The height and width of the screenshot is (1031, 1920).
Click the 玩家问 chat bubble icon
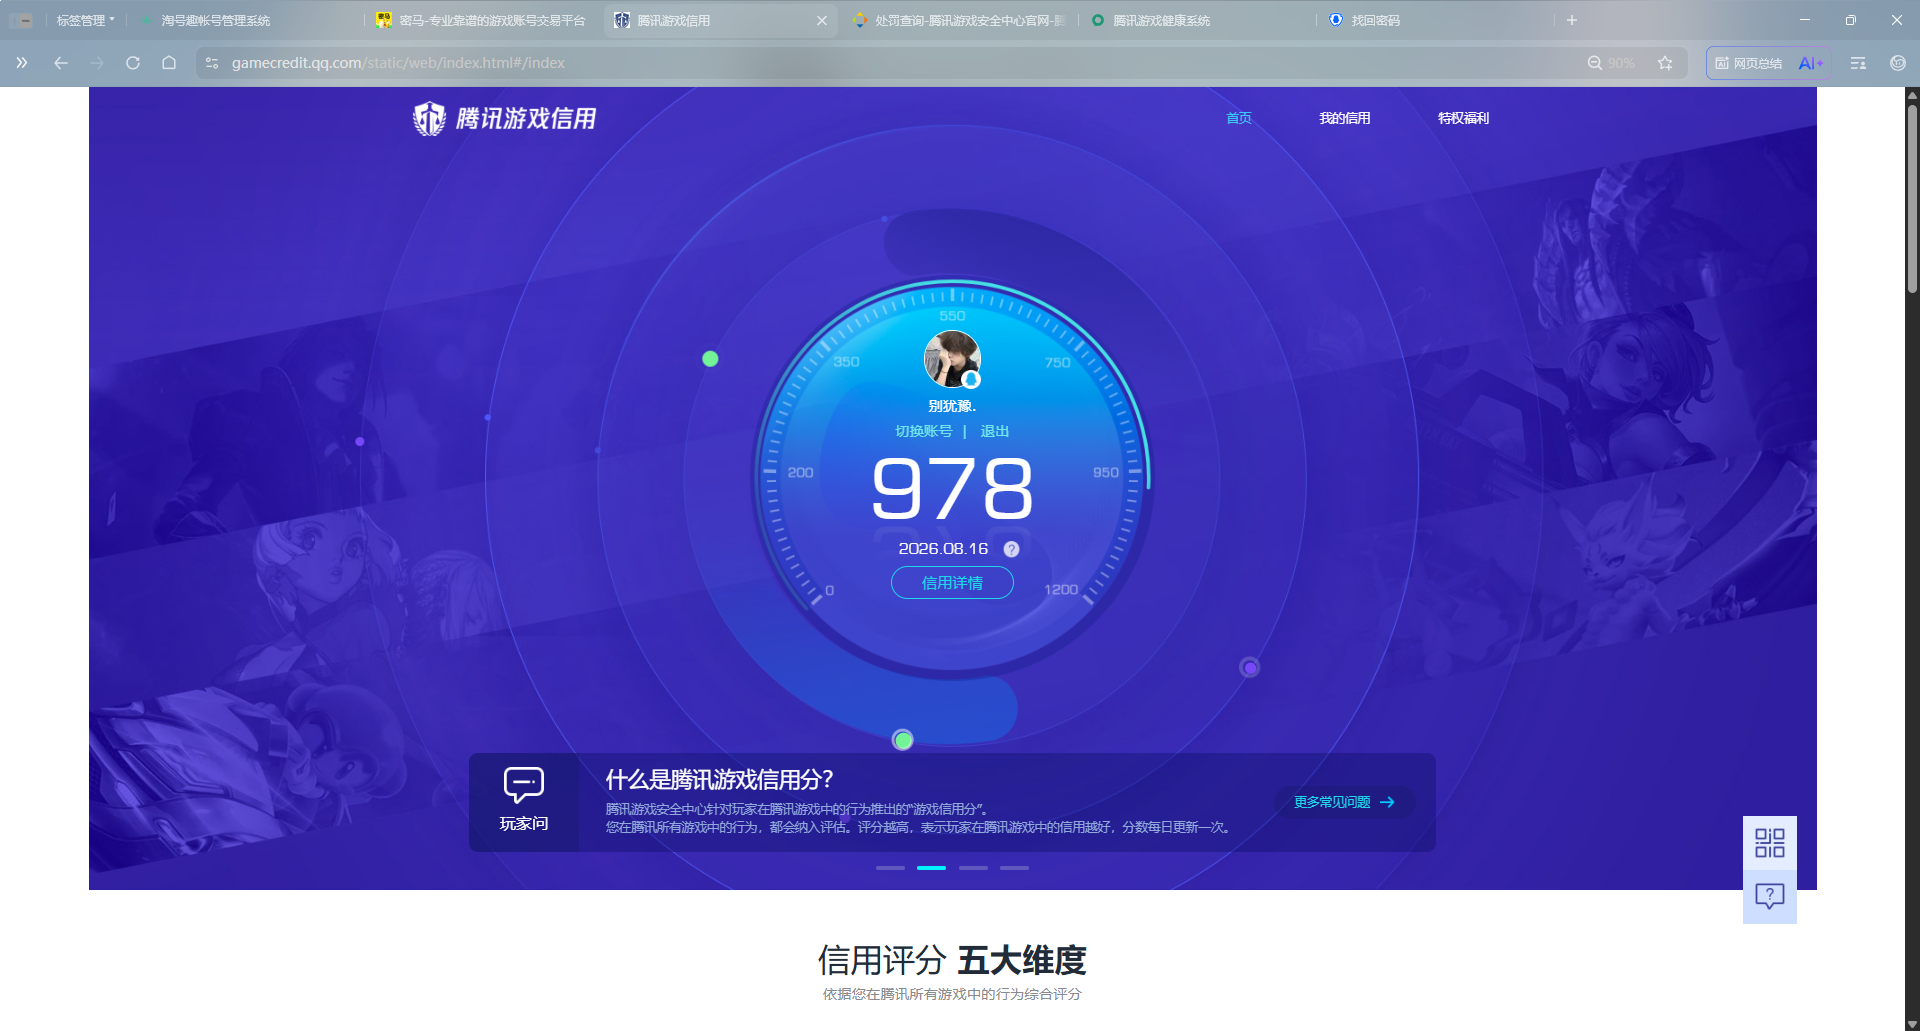click(x=524, y=785)
